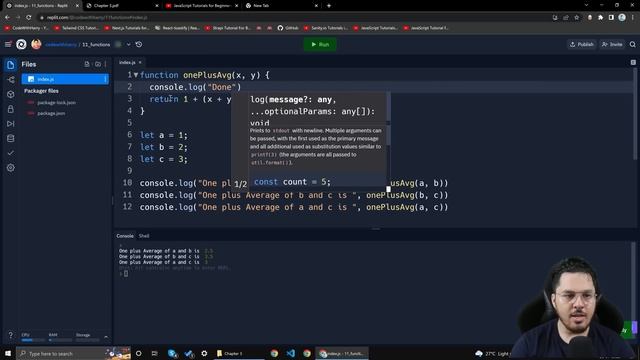
Task: Open the Tailwind CSS Tutorial bookmark
Action: (x=76, y=28)
